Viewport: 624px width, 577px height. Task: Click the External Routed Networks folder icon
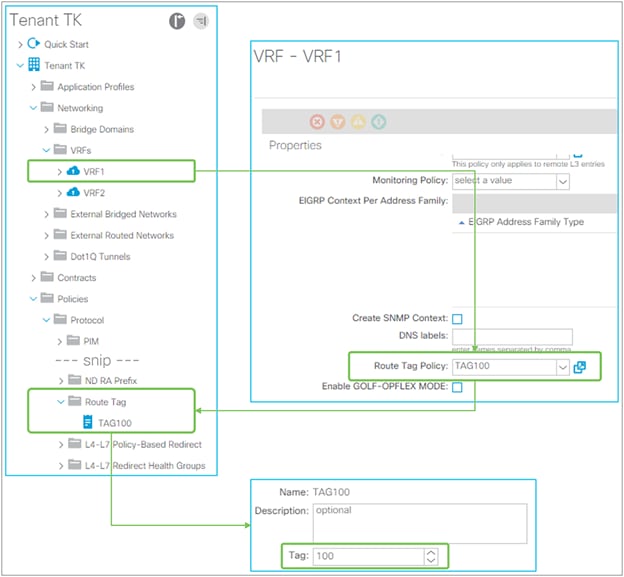pos(60,234)
